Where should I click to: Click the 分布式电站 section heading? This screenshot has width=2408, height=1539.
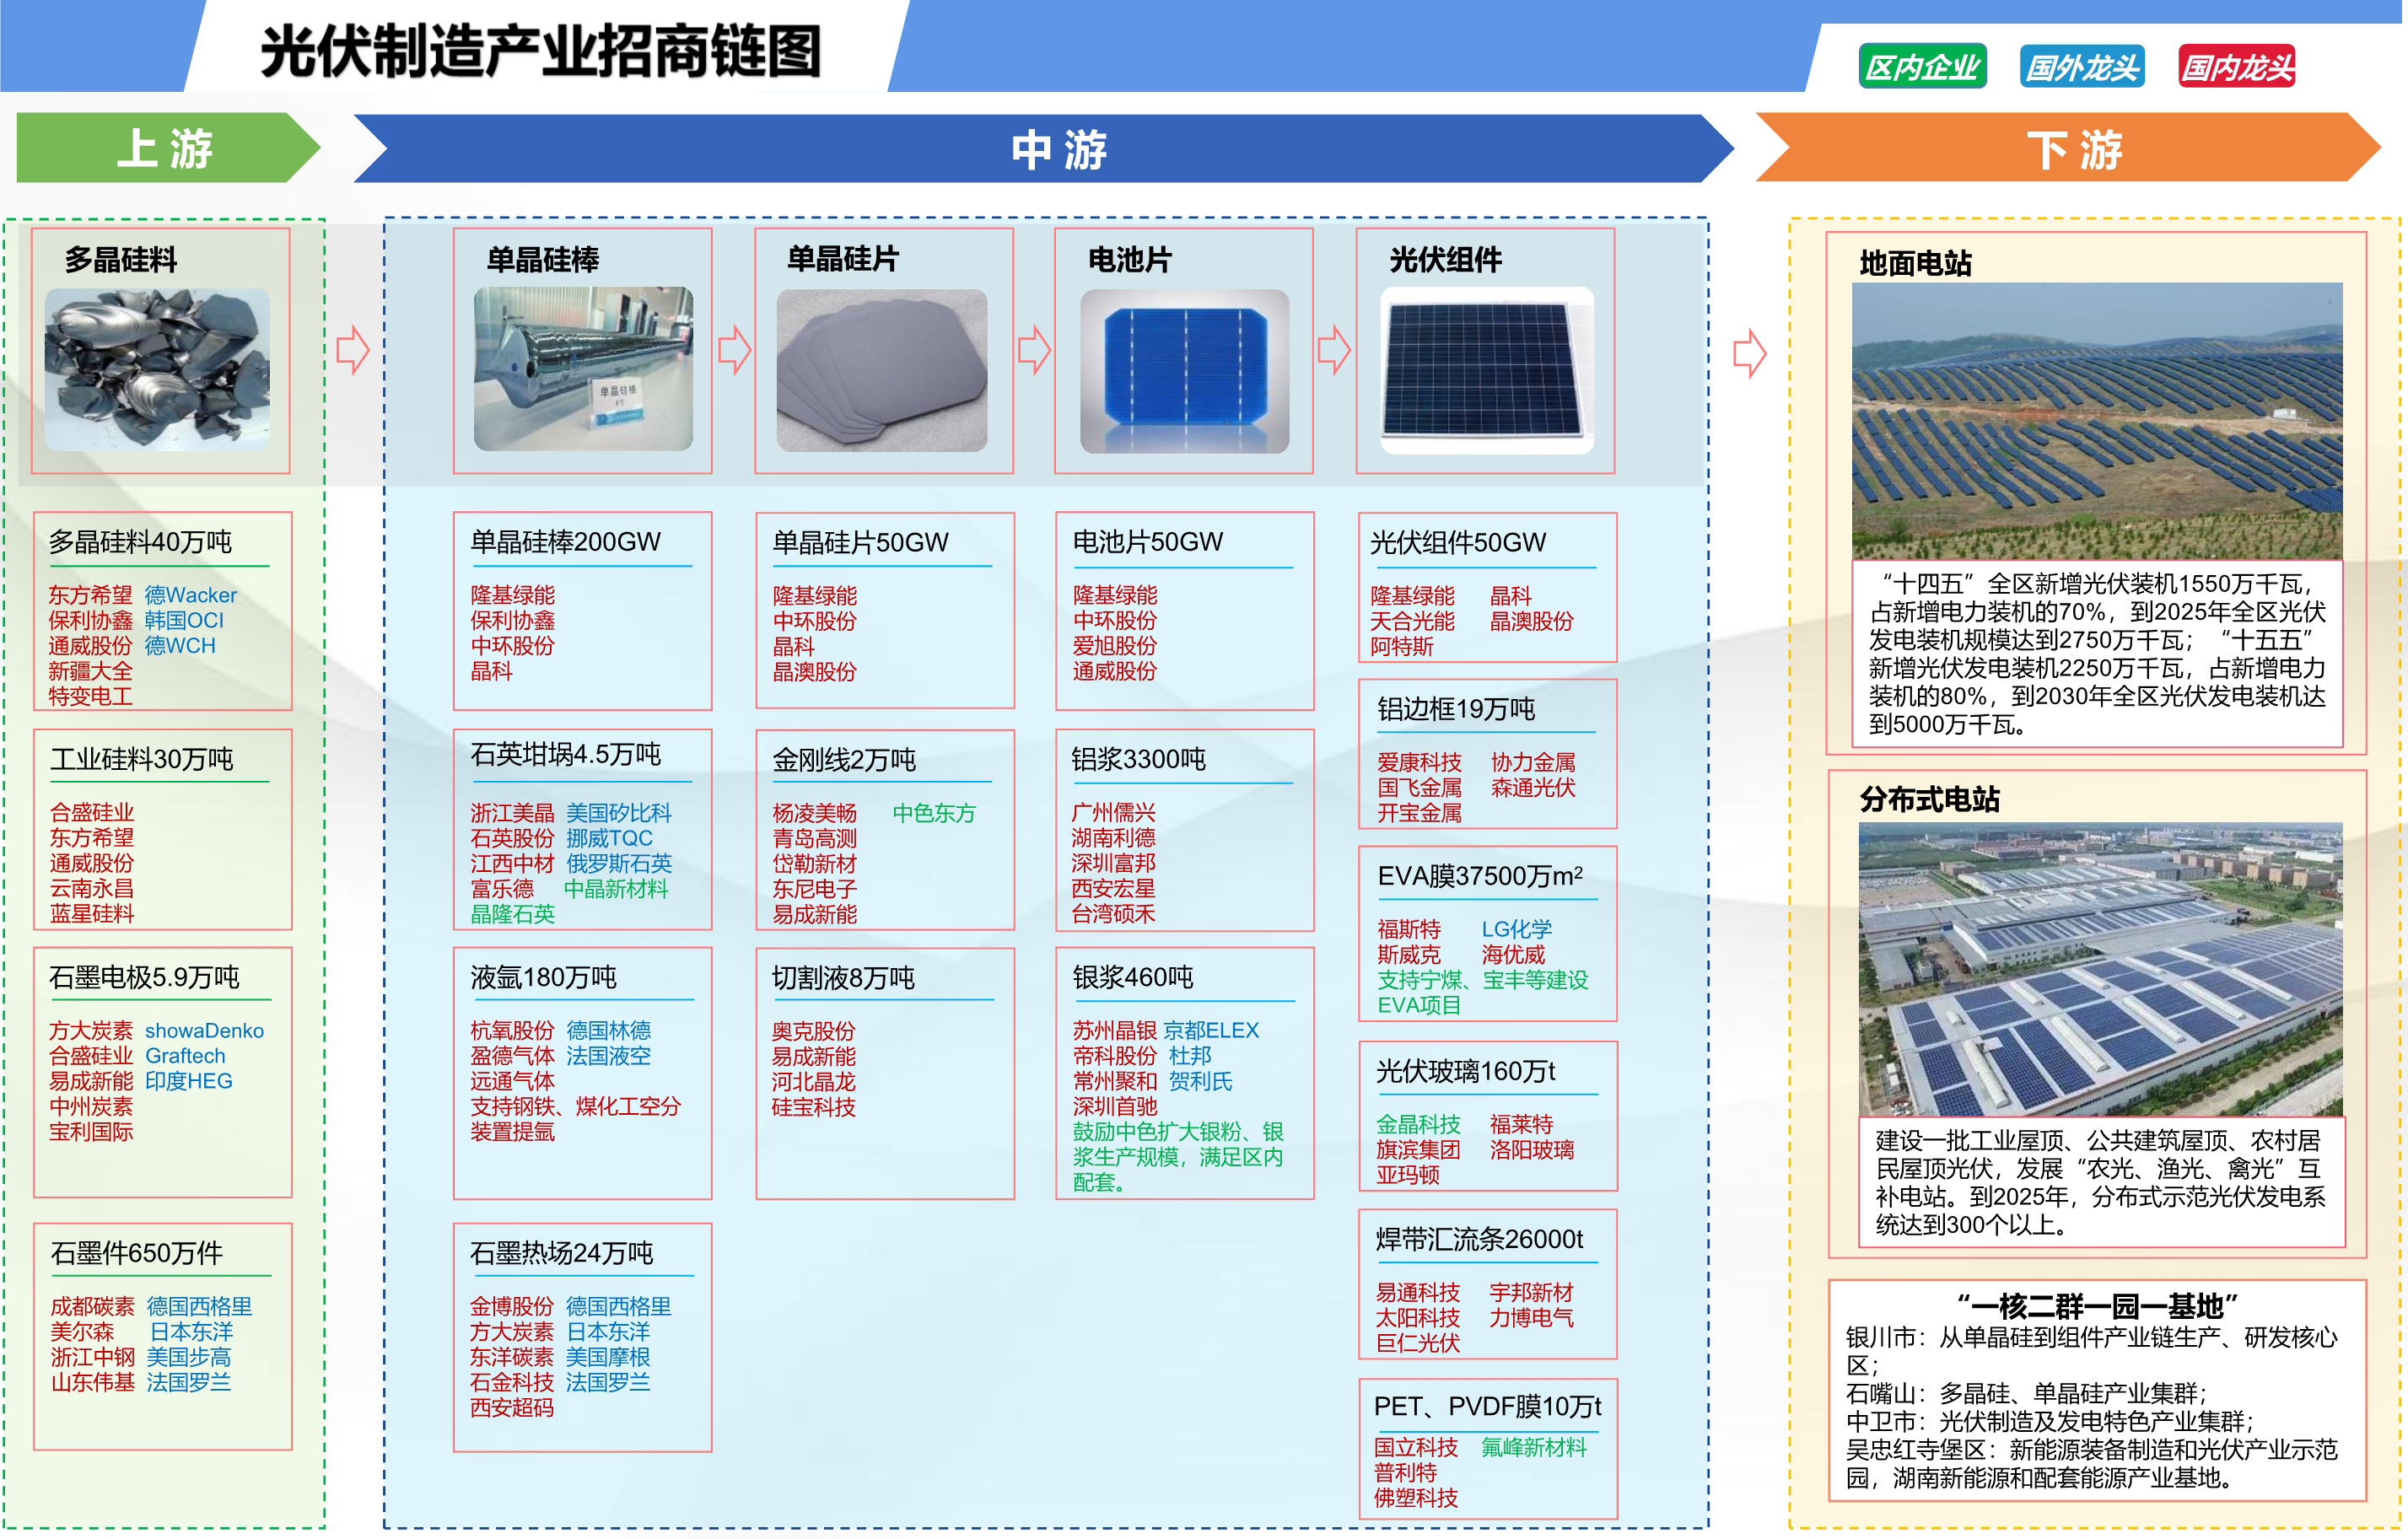pos(1929,799)
